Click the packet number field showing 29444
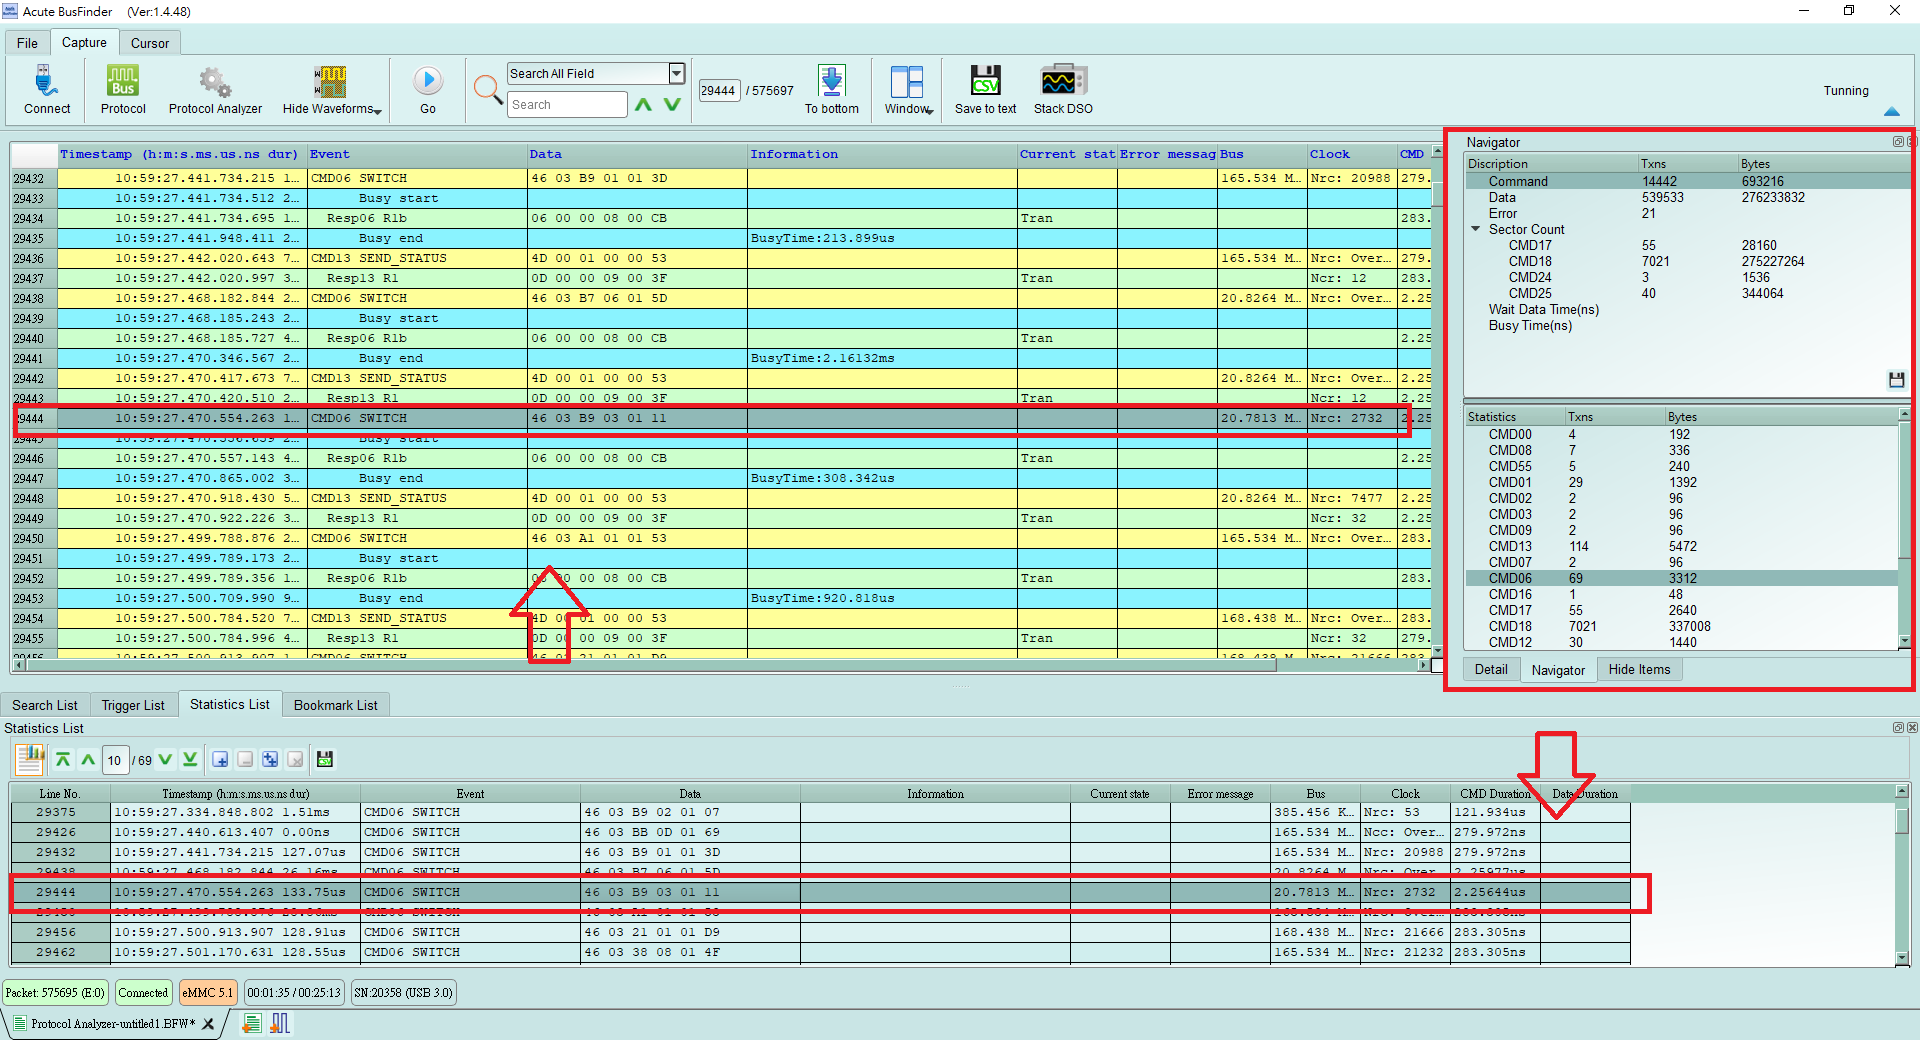This screenshot has width=1920, height=1040. (x=718, y=90)
